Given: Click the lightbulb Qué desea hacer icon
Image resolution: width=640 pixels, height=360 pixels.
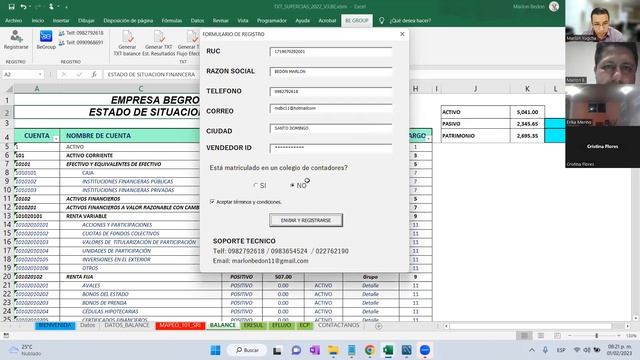Looking at the screenshot, I should (x=381, y=20).
